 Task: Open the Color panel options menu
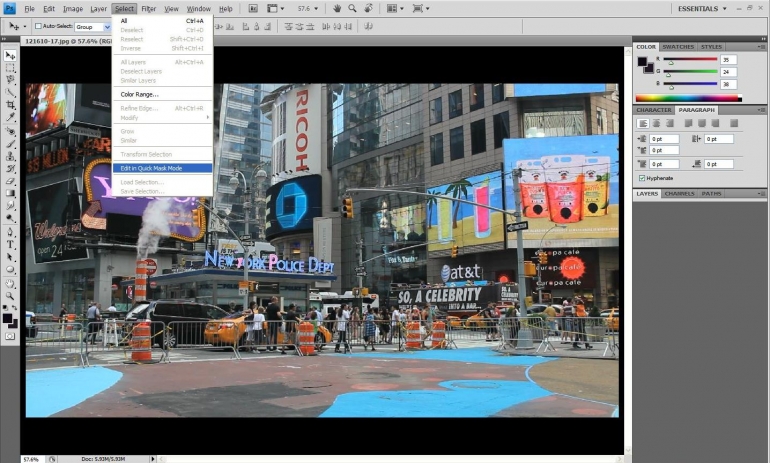761,47
